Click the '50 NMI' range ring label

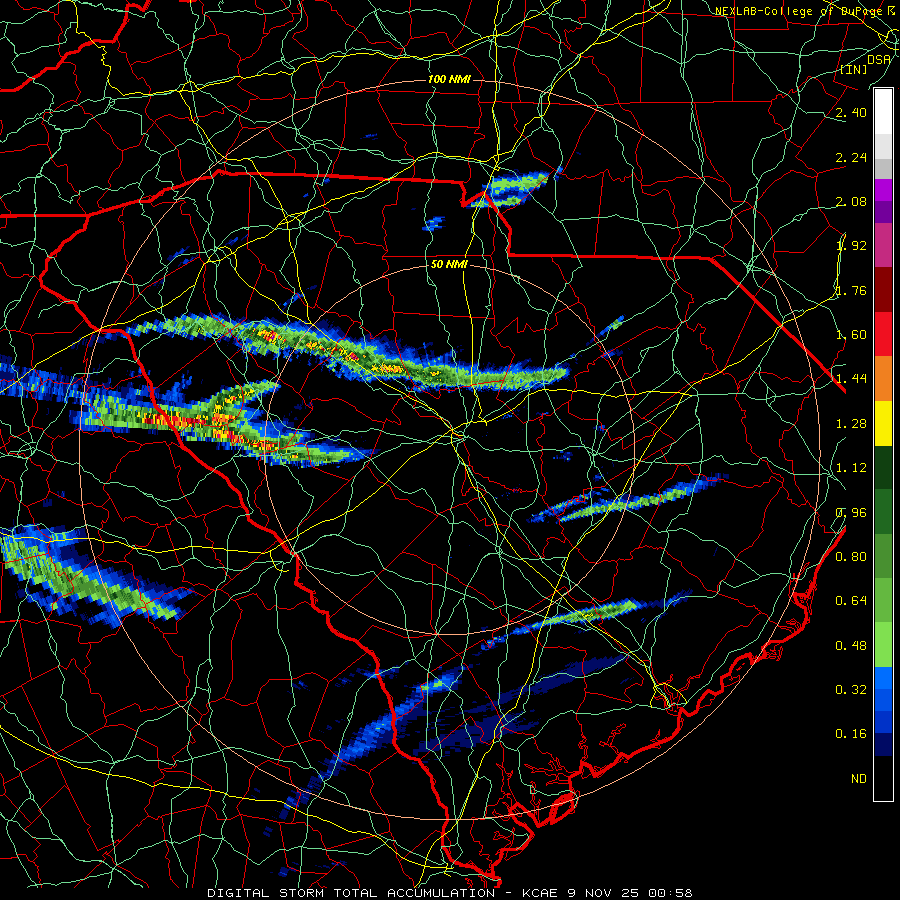click(x=449, y=264)
